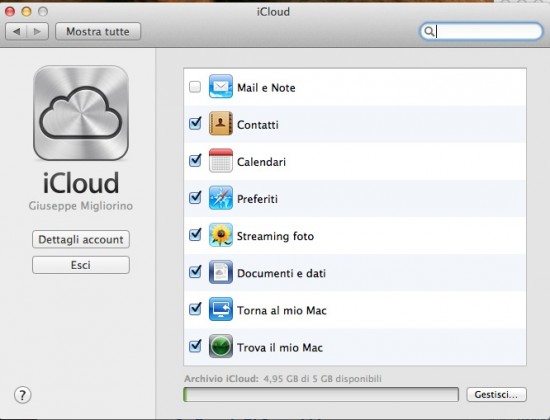This screenshot has width=550, height=420.
Task: Uncheck the Trova il mio Mac checkbox
Action: (195, 346)
